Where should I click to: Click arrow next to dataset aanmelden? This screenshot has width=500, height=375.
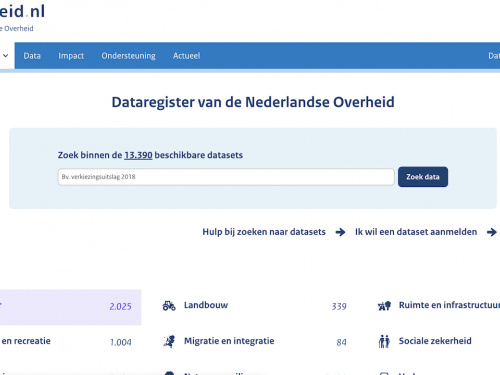492,232
